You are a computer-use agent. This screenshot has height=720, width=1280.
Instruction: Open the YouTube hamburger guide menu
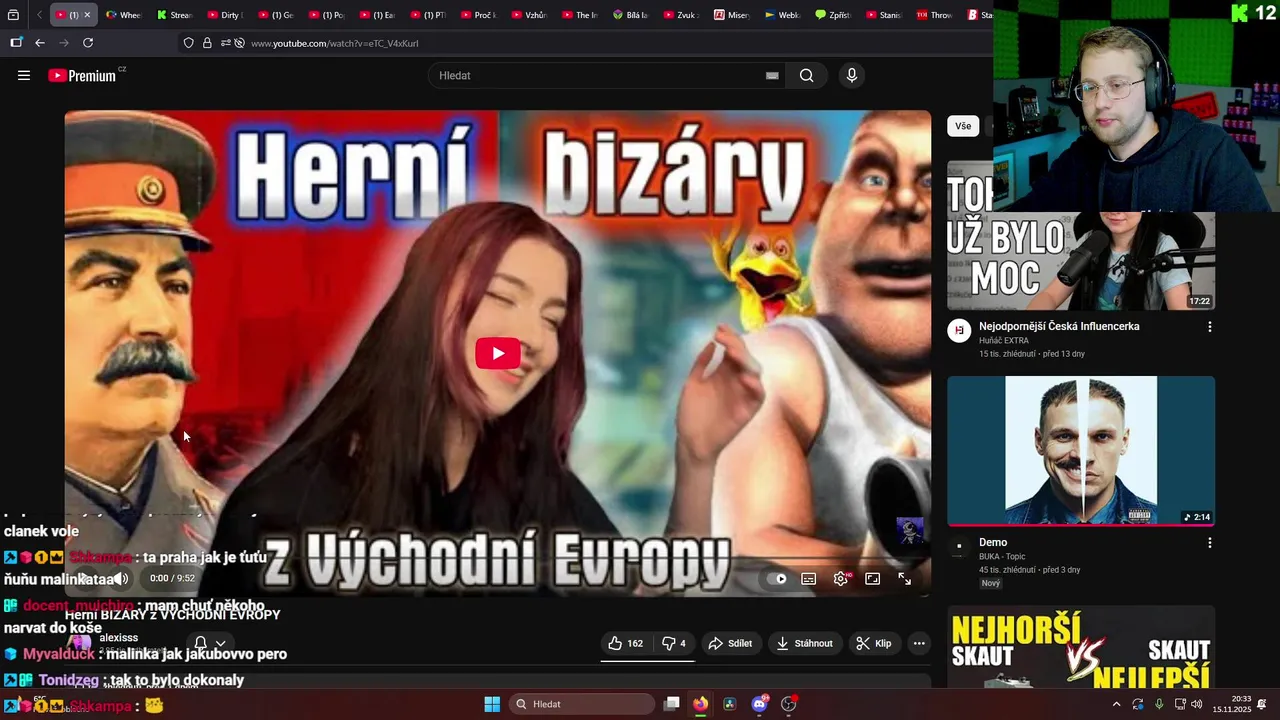24,75
